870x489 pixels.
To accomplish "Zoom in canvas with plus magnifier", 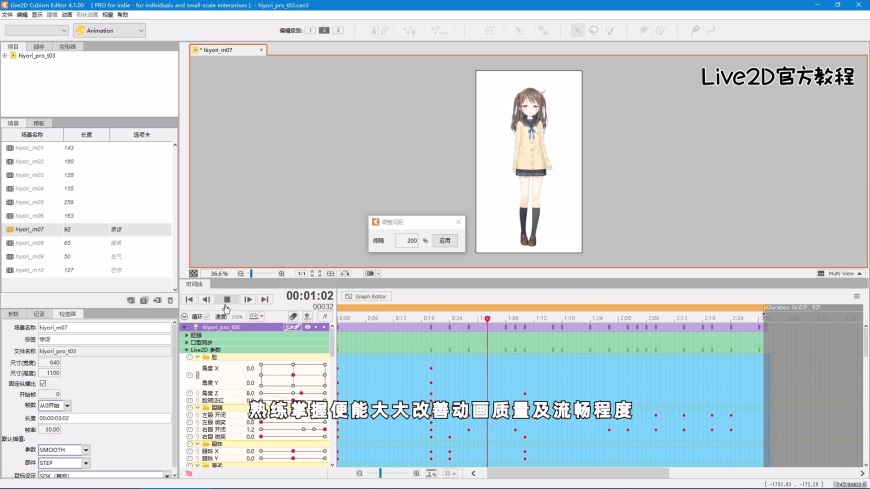I will click(x=281, y=274).
